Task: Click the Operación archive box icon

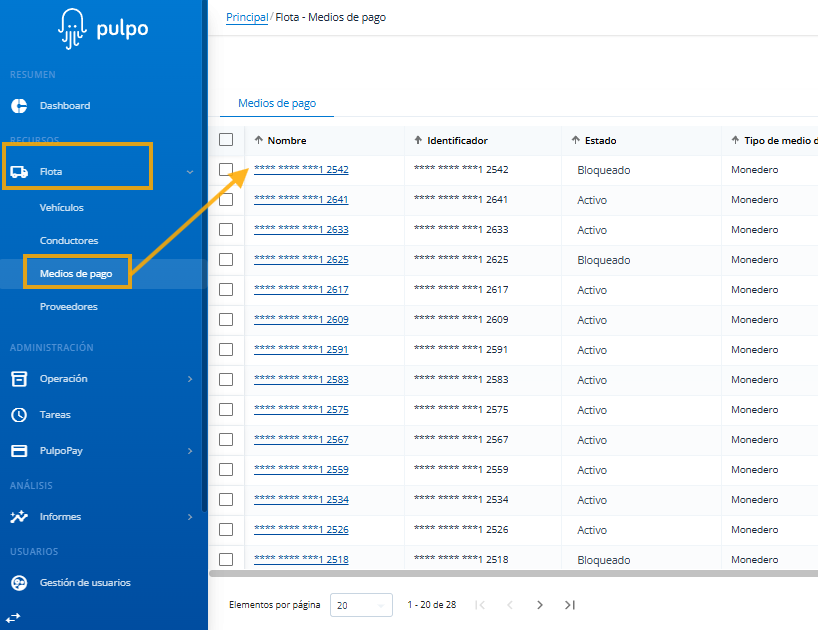Action: pos(18,379)
